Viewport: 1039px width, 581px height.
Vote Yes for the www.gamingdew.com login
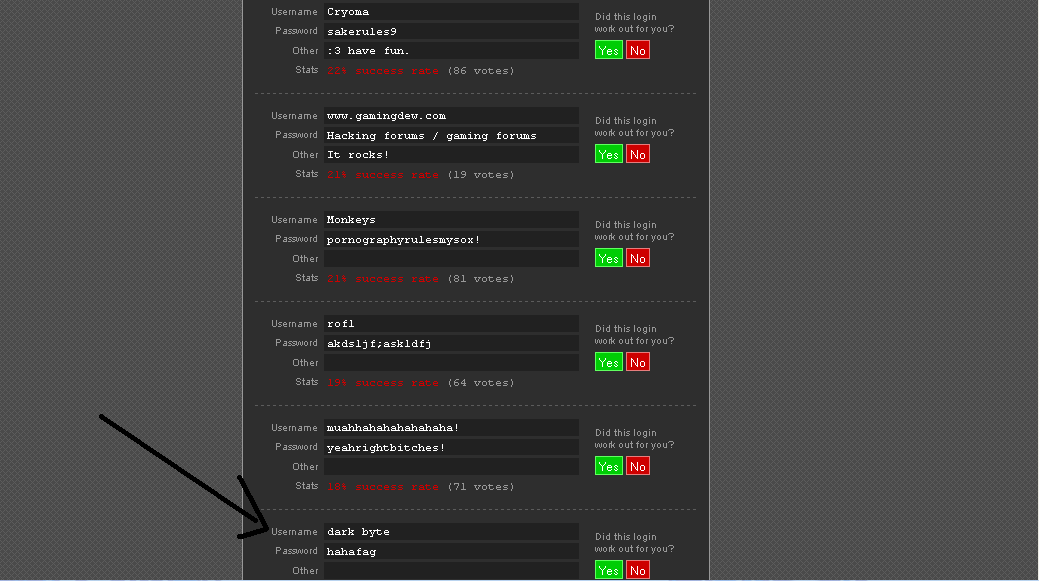coord(608,154)
